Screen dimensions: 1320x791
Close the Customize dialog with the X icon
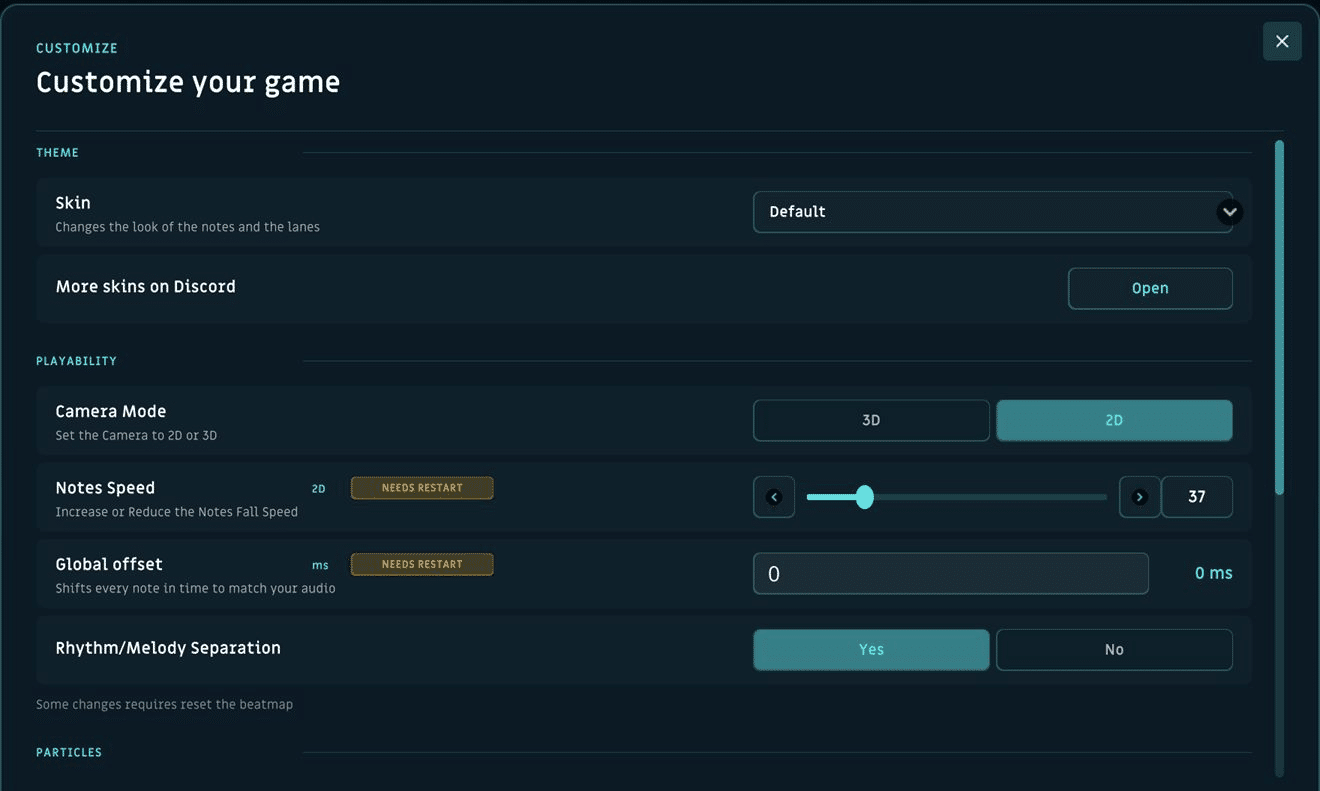(x=1282, y=41)
